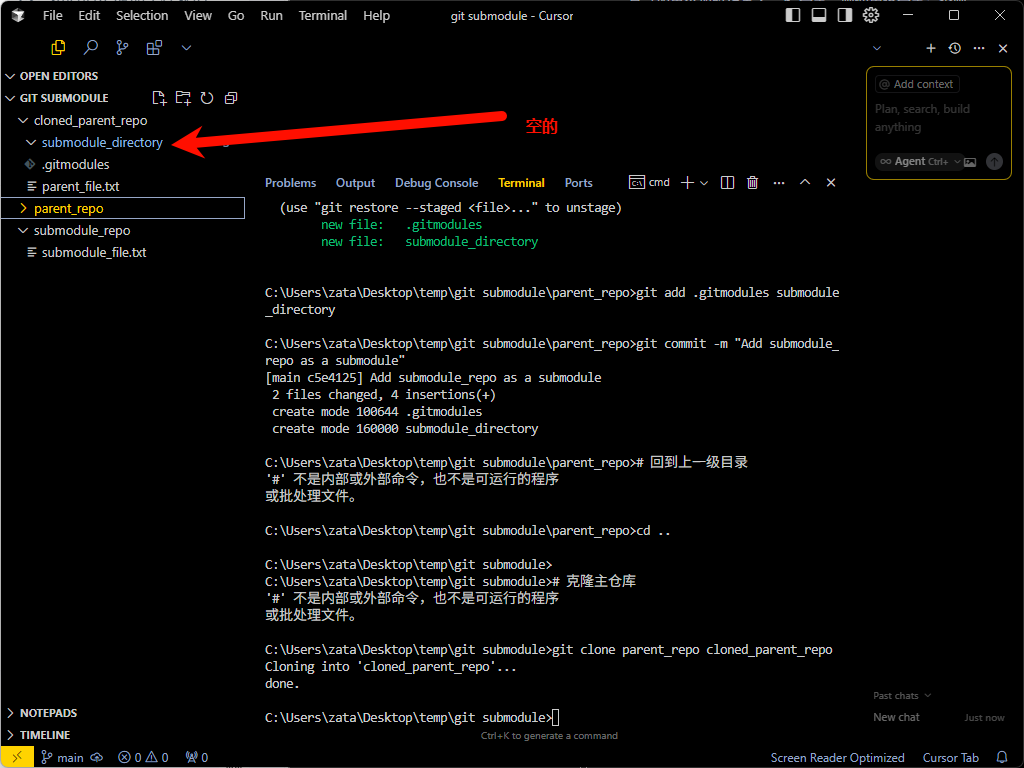1024x768 pixels.
Task: Create a new folder in GIT SUBMODULE explorer
Action: coord(183,97)
